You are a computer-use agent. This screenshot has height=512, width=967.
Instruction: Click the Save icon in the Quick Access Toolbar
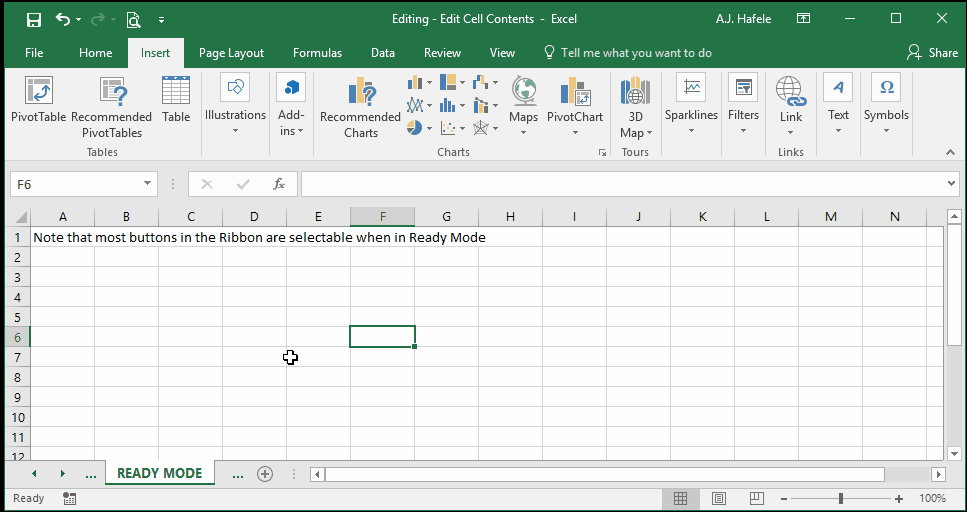(x=35, y=19)
